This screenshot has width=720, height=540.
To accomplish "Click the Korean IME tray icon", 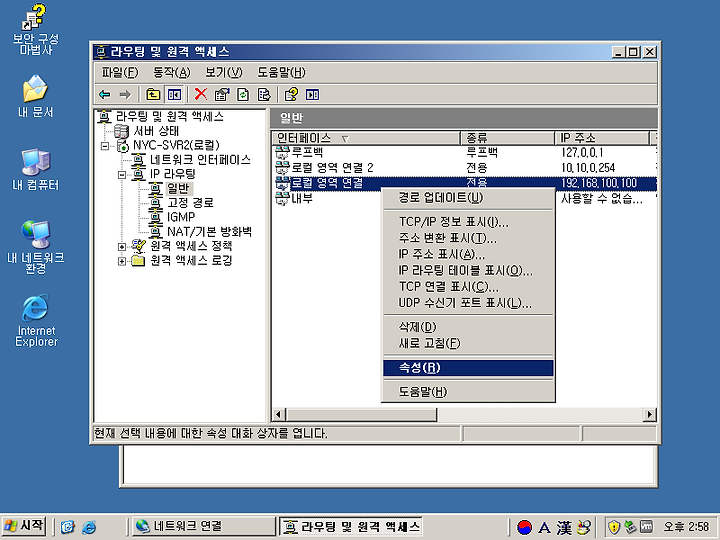I will click(x=524, y=527).
